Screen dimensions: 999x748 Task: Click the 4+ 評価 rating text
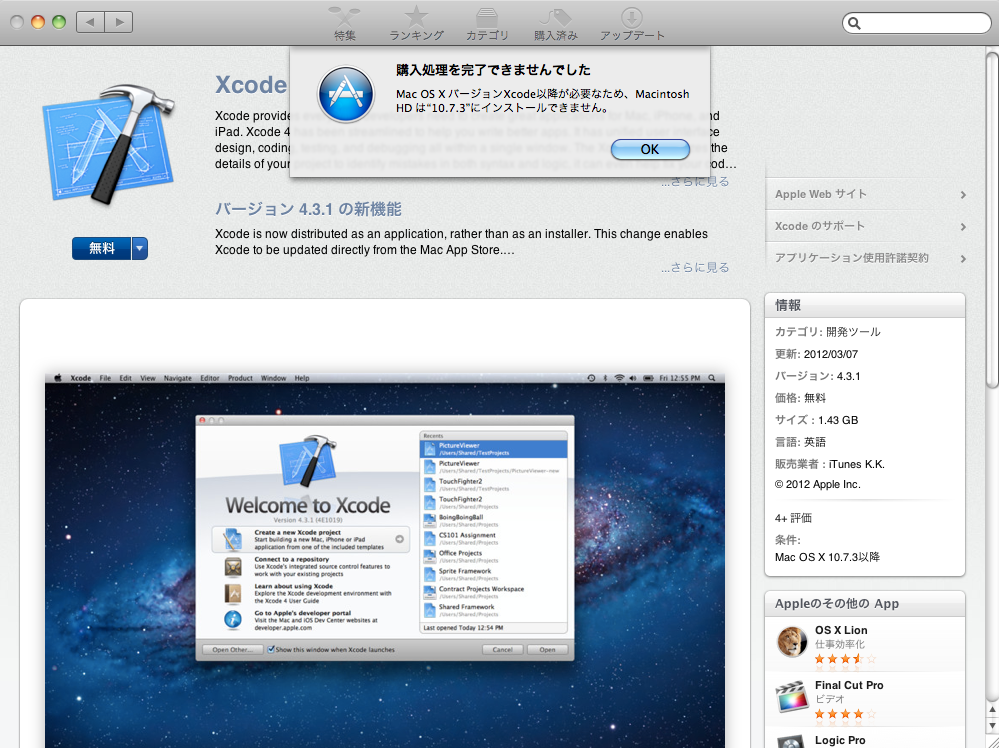pos(793,518)
